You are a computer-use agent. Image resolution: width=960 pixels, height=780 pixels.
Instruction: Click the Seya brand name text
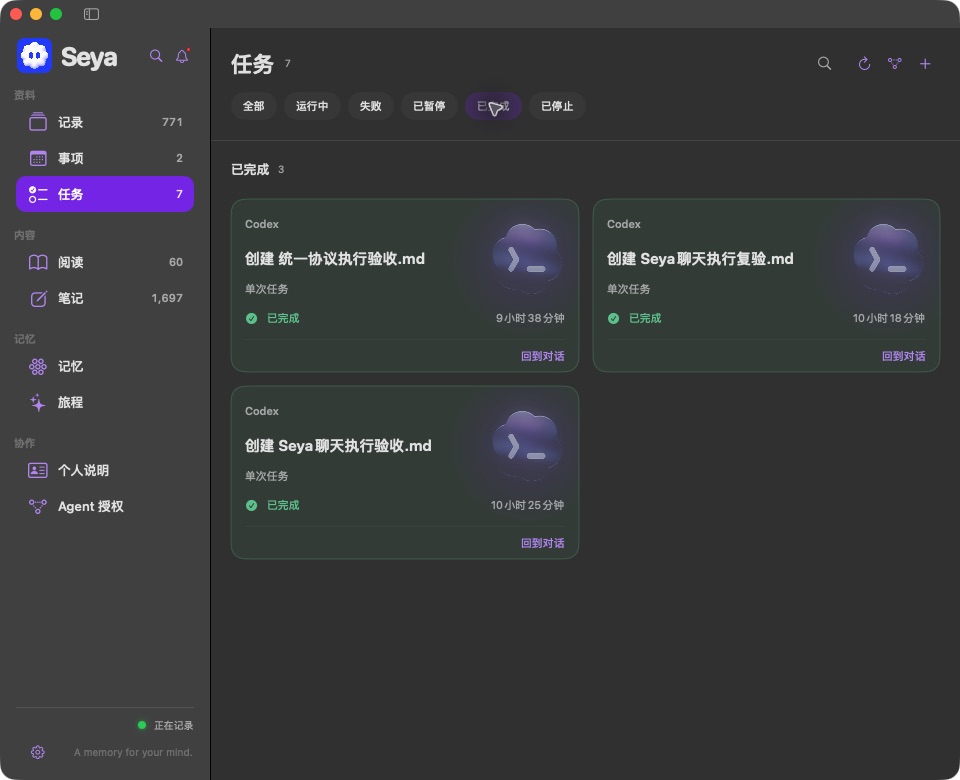[89, 58]
